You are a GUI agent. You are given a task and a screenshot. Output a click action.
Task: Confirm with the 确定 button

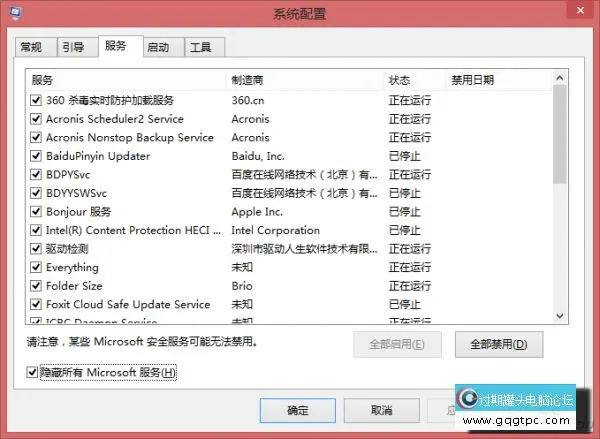pyautogui.click(x=298, y=410)
